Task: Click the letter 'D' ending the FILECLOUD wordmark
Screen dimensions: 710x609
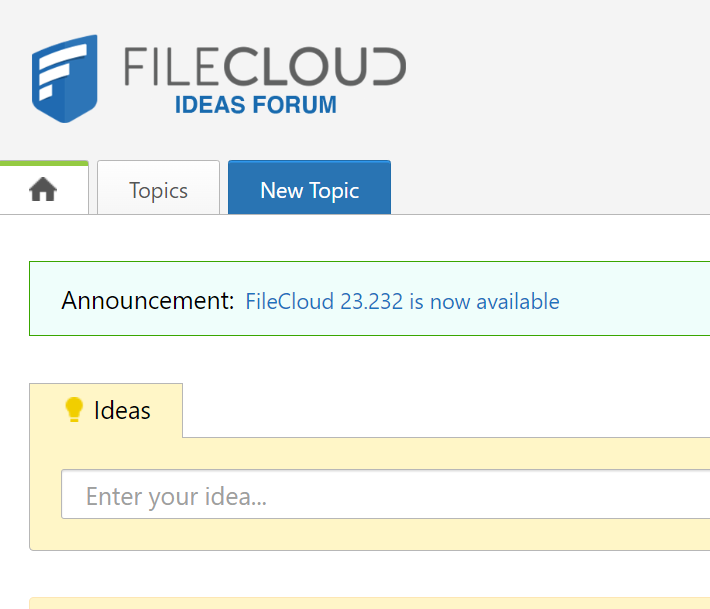Action: pos(389,67)
